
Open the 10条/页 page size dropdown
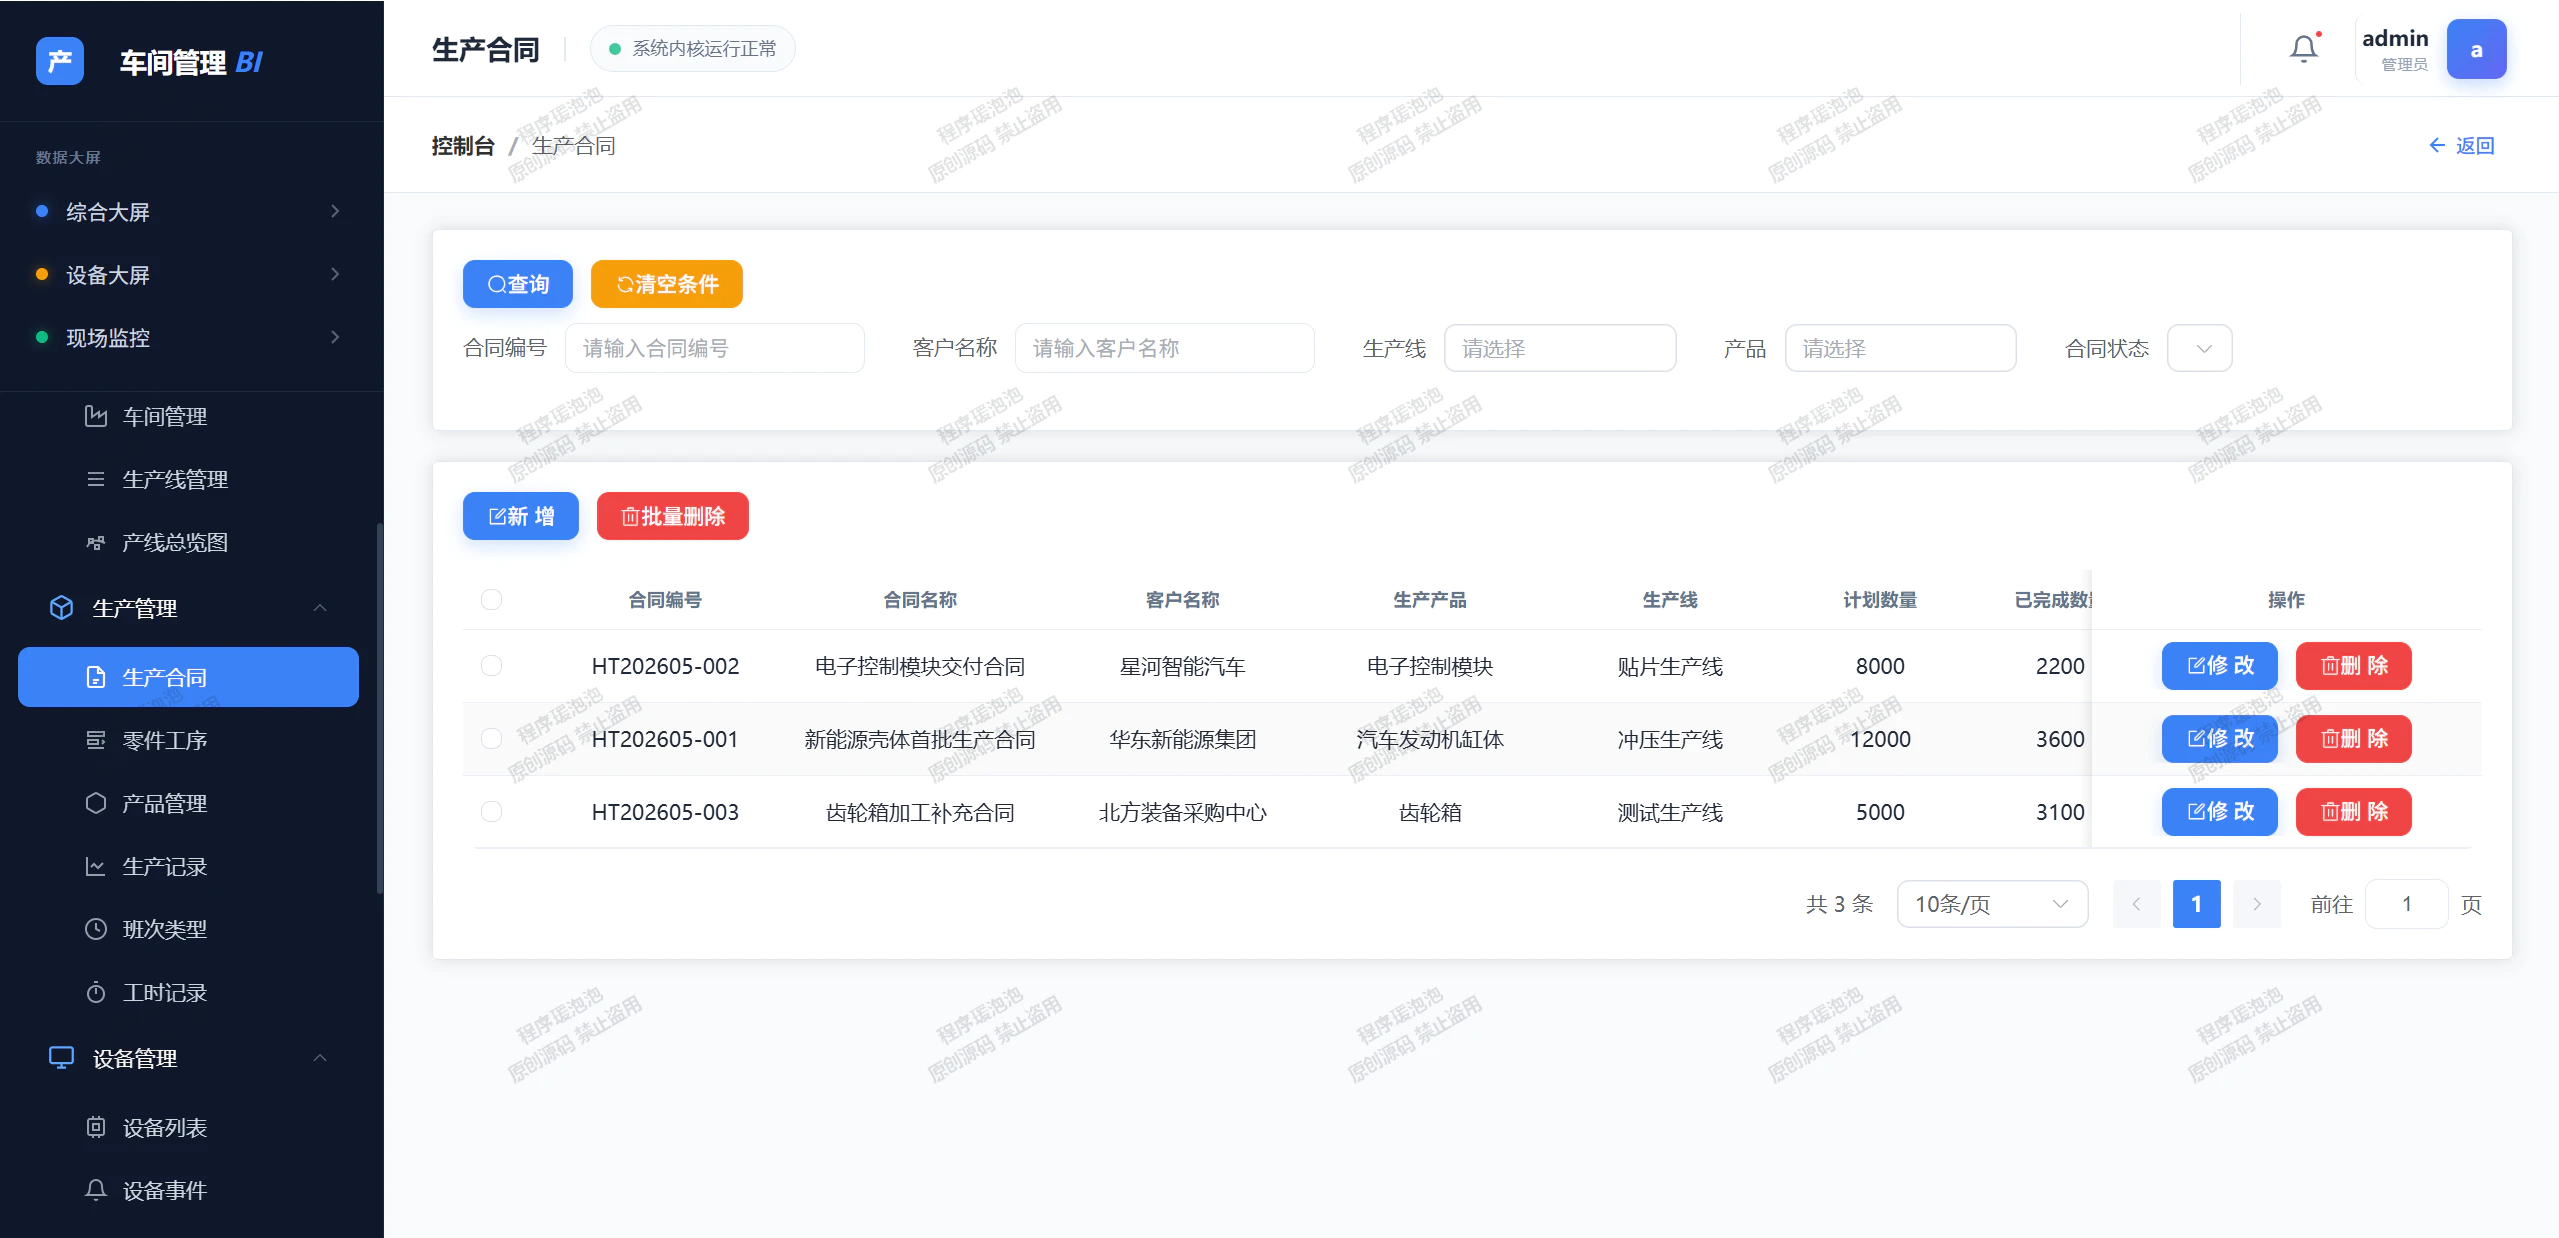coord(1992,904)
